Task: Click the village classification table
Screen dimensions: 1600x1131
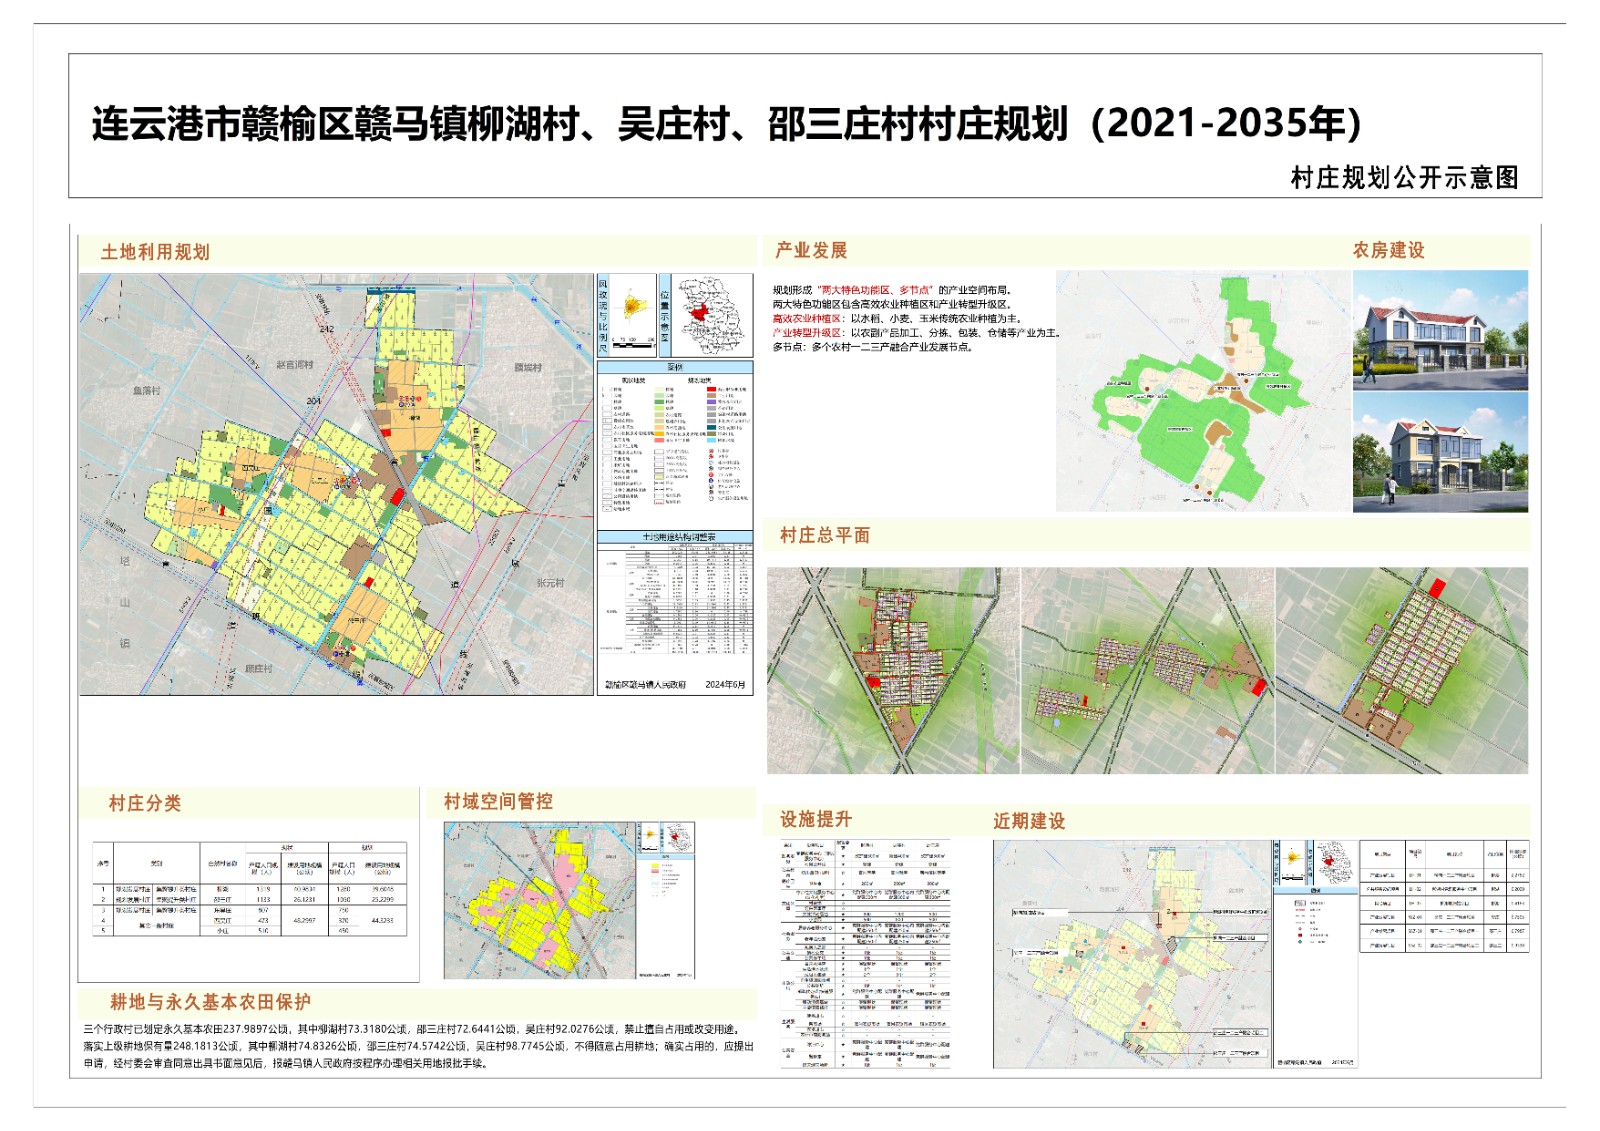Action: click(x=250, y=889)
